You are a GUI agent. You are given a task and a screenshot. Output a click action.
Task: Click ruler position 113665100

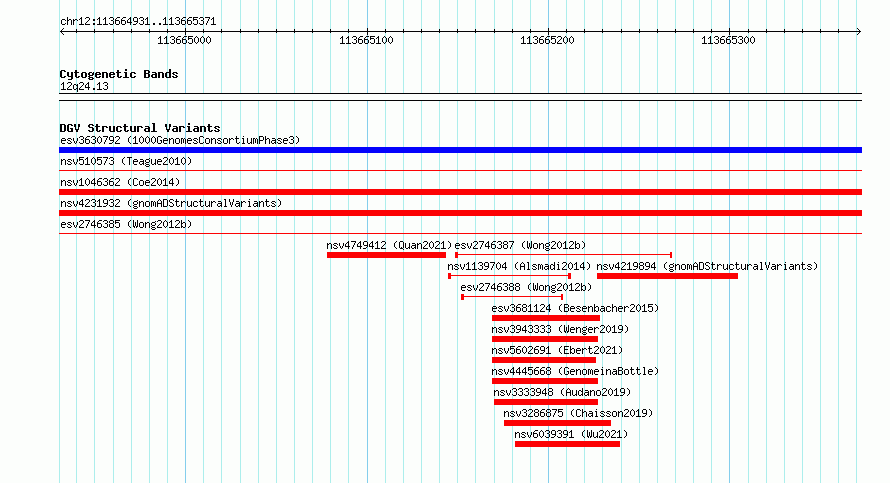[x=366, y=40]
